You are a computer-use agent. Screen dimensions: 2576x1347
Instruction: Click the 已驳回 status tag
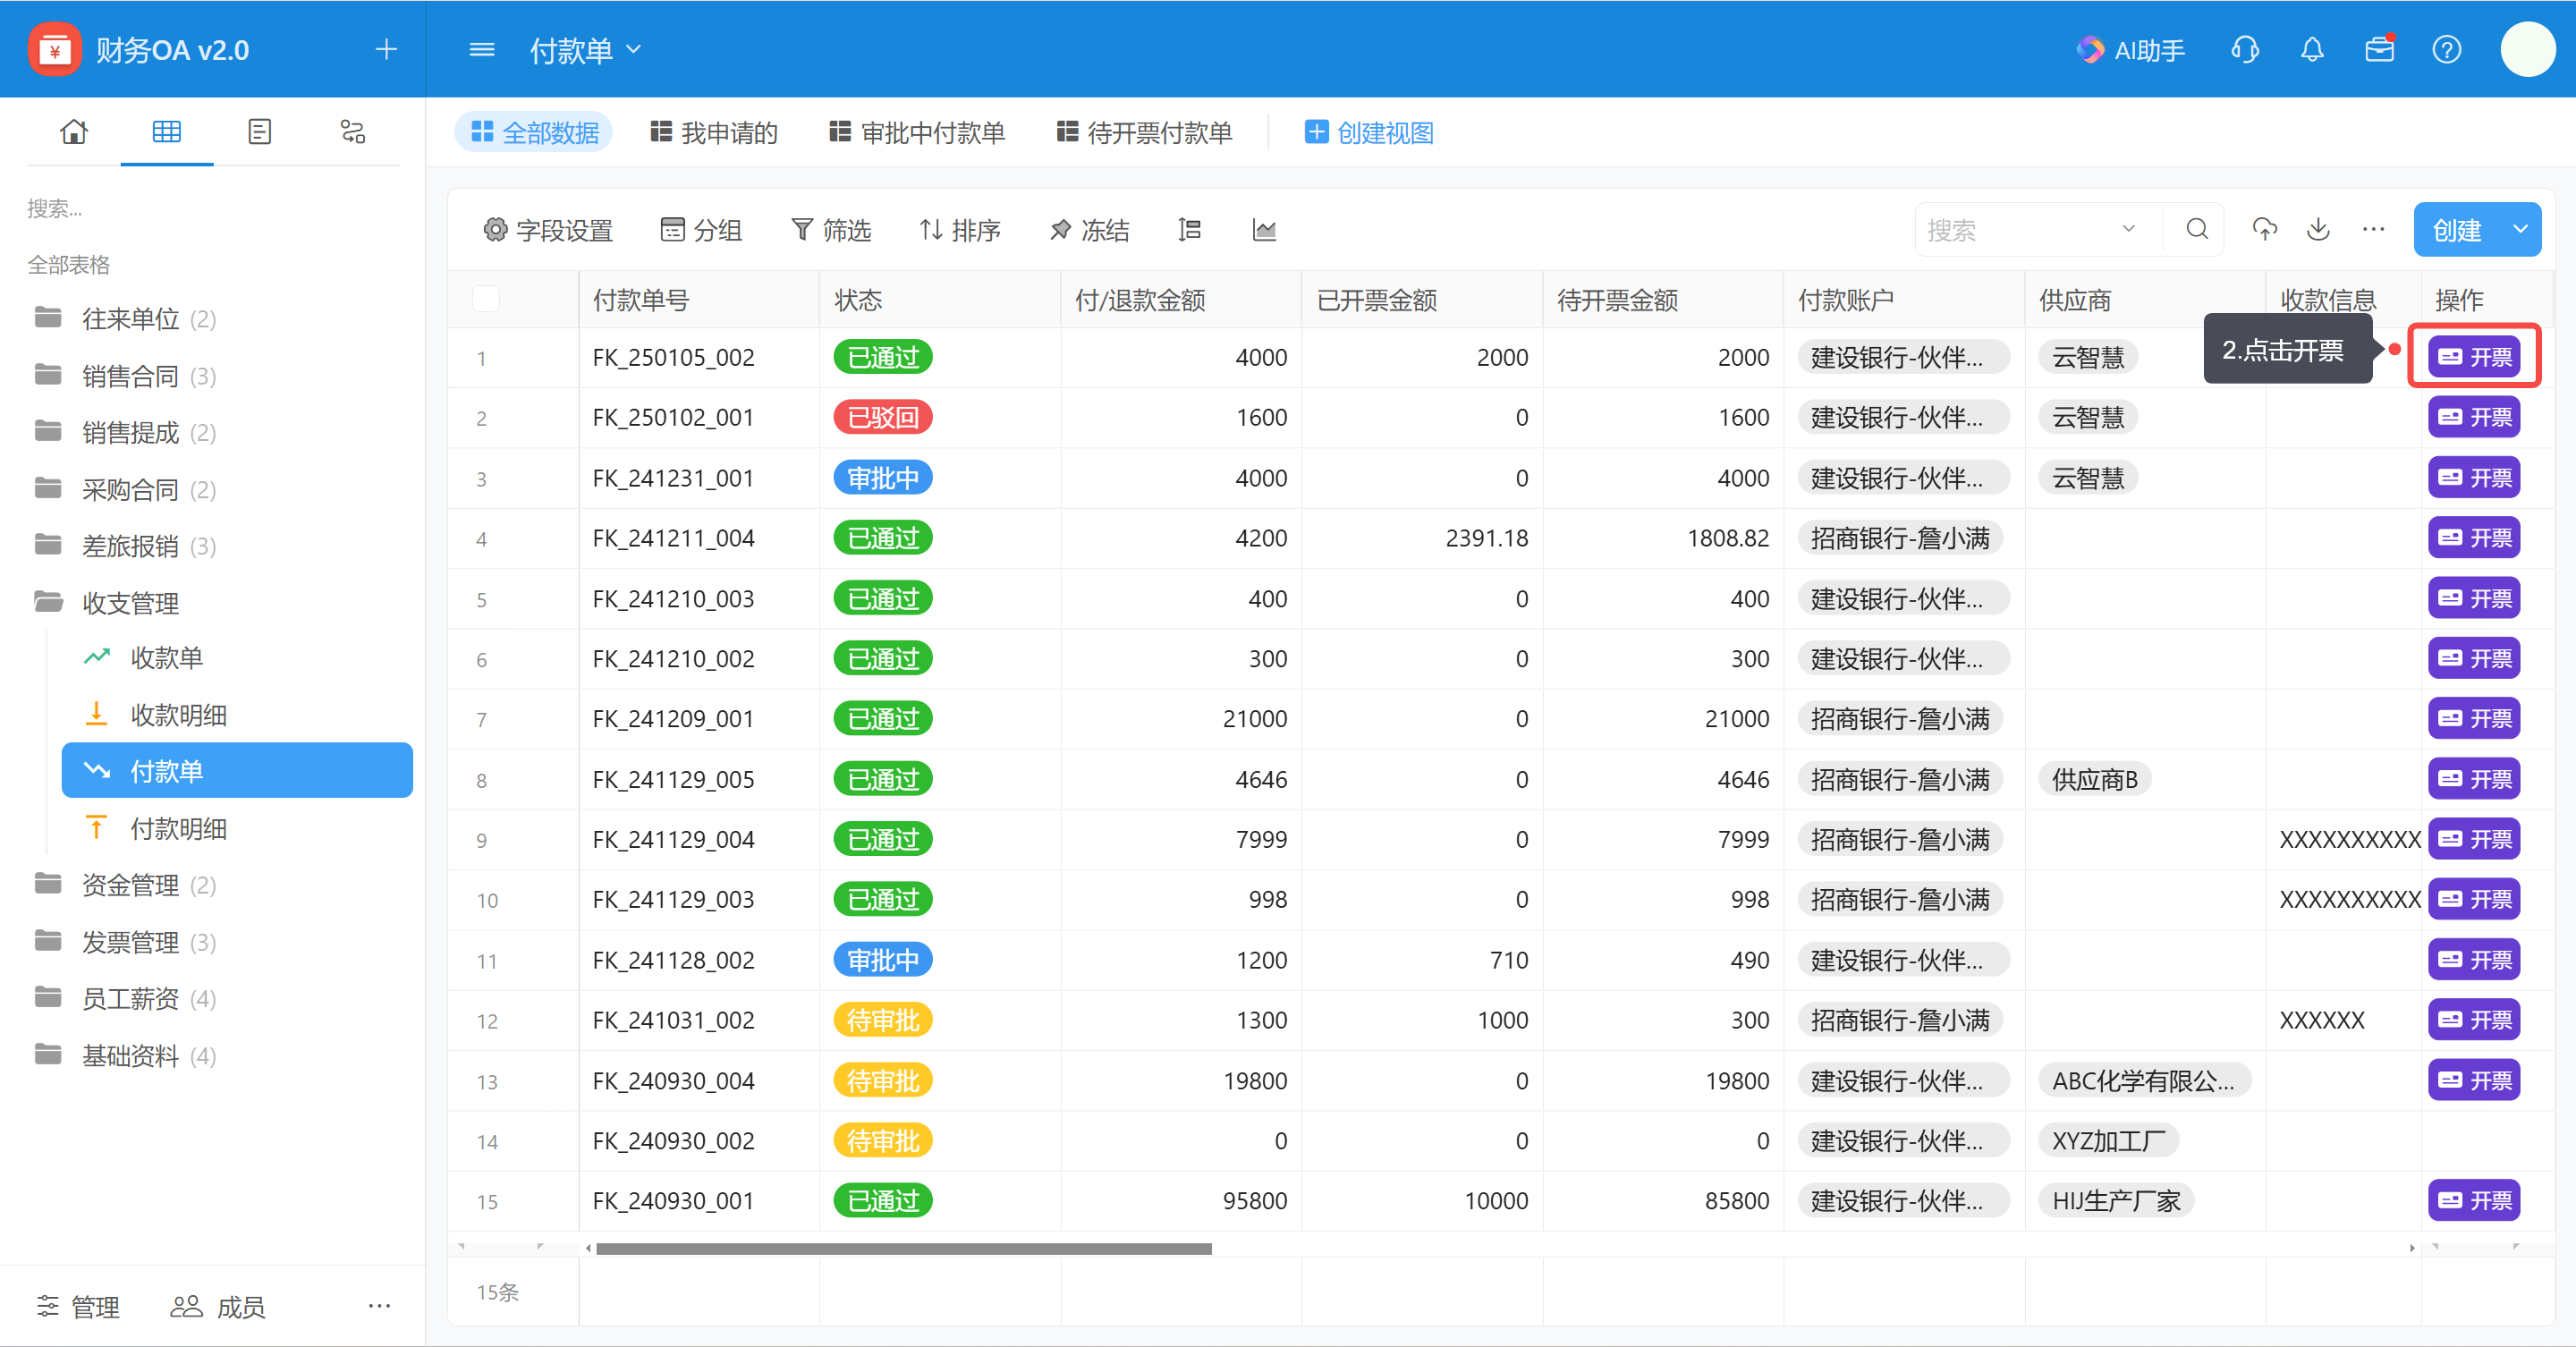coord(883,417)
